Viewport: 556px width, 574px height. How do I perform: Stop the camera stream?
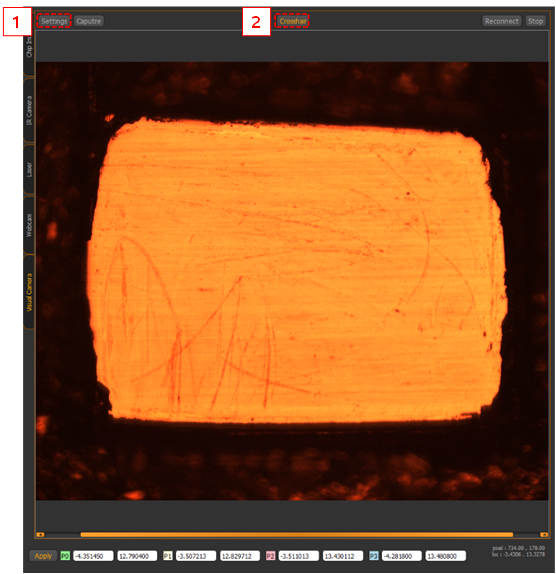click(x=535, y=21)
